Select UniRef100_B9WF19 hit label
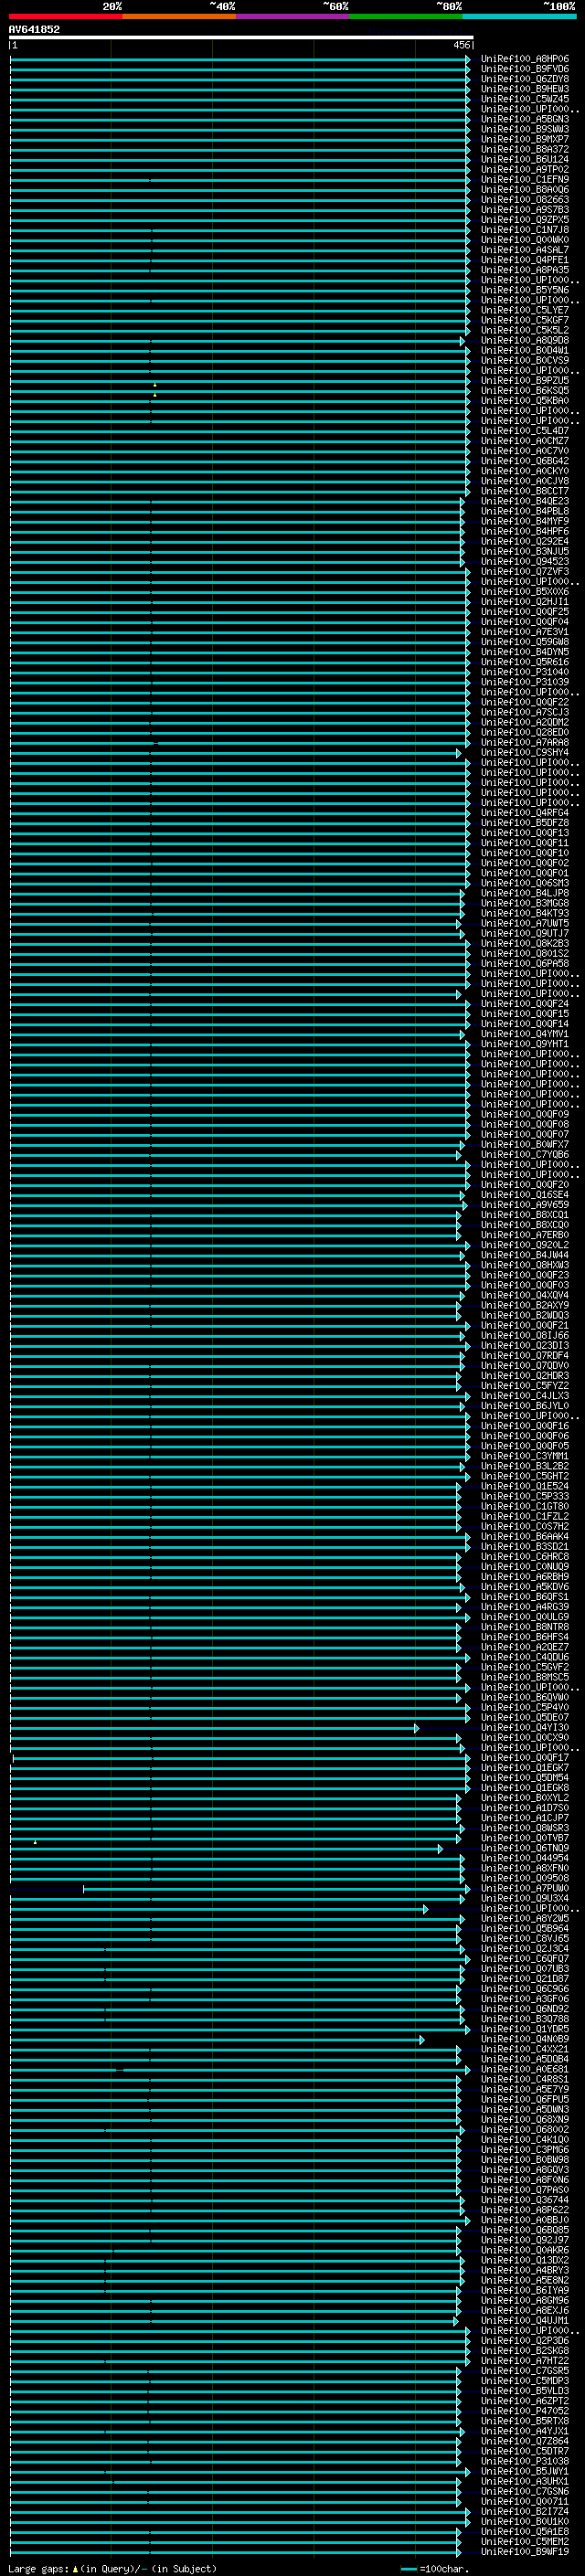Image resolution: width=585 pixels, height=2576 pixels. (525, 2553)
